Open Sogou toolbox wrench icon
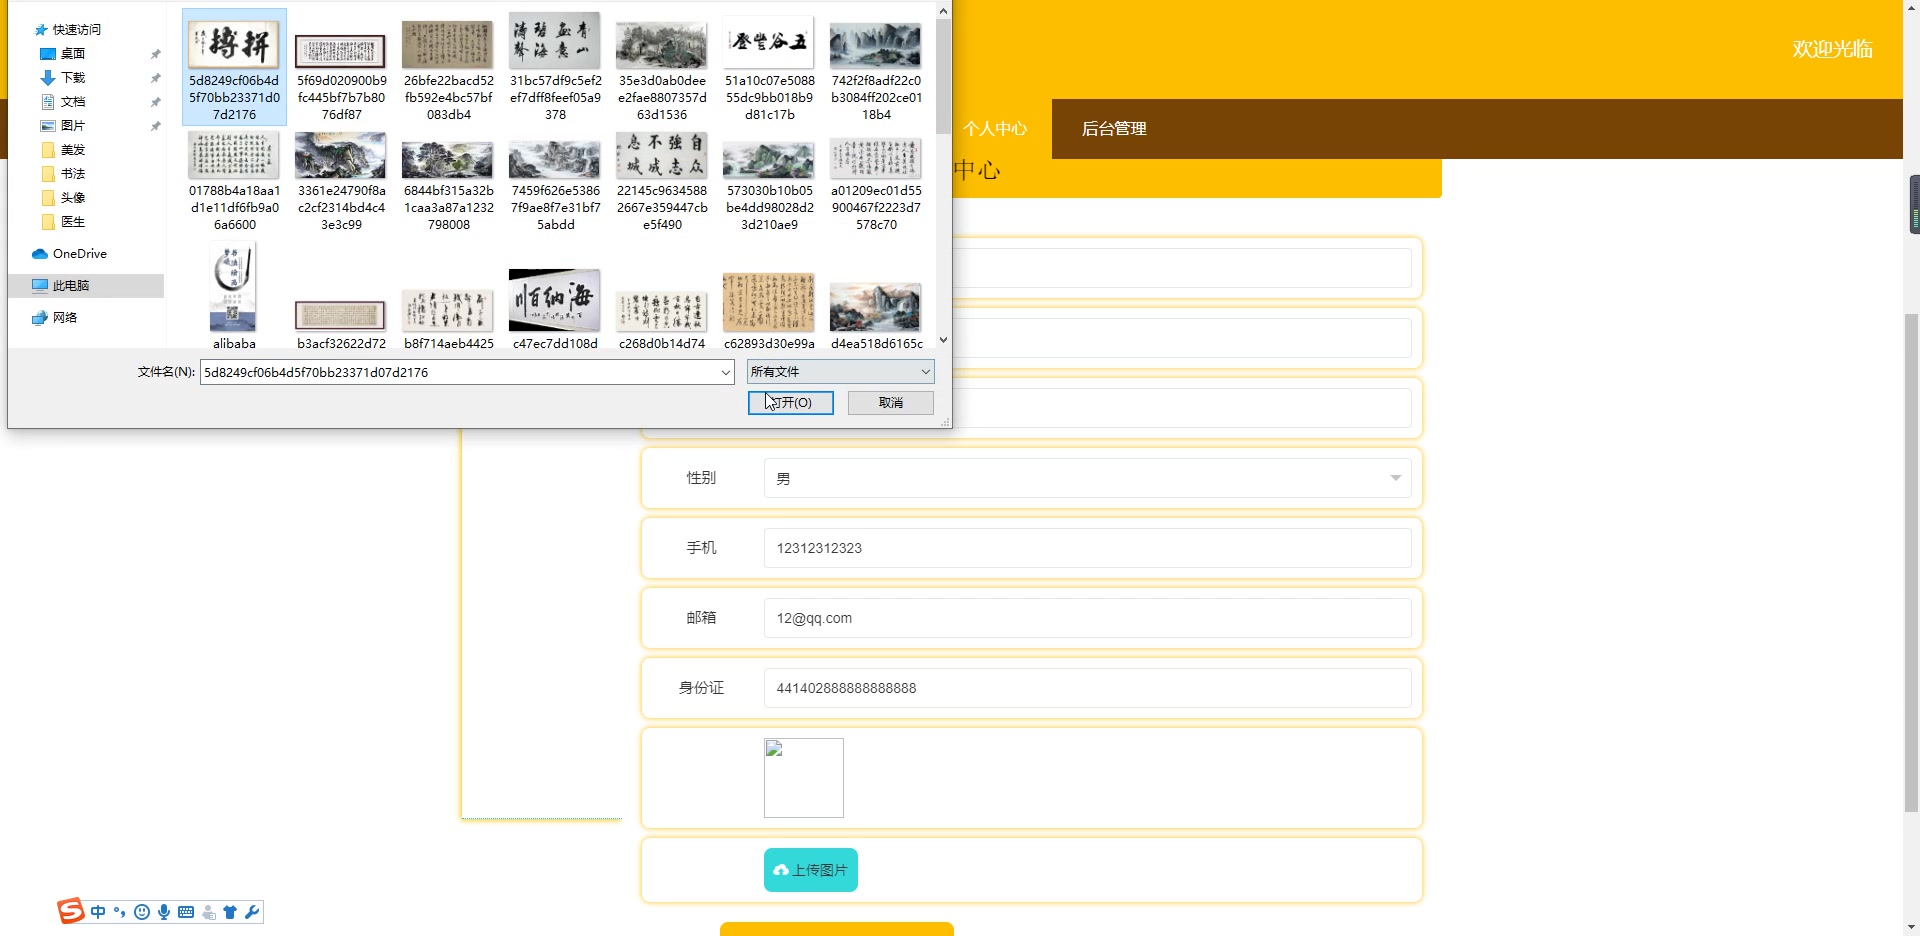The height and width of the screenshot is (936, 1920). [x=252, y=912]
